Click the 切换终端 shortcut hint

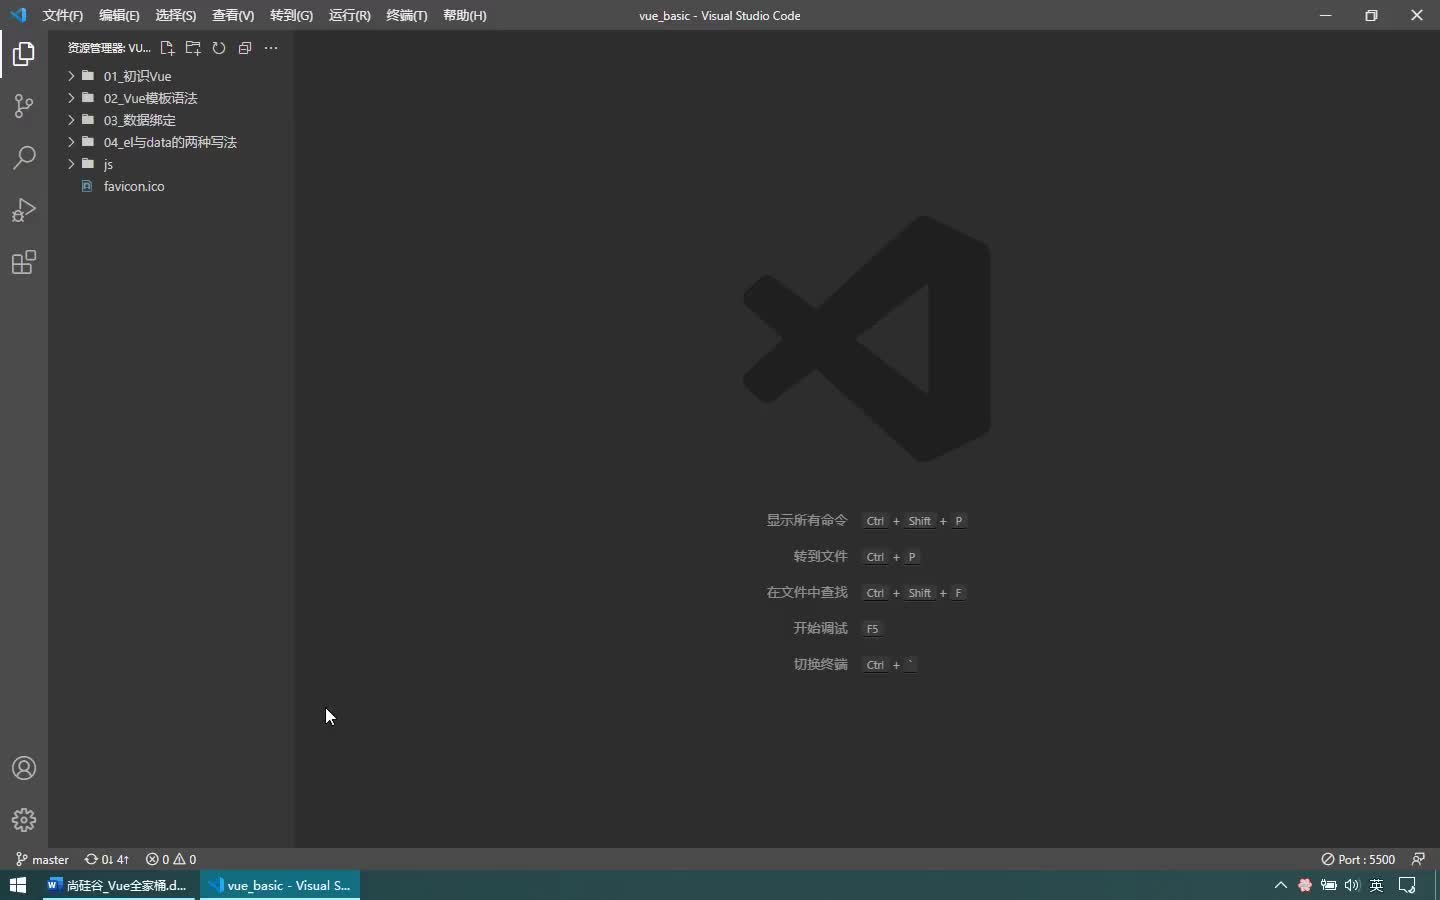pos(820,664)
